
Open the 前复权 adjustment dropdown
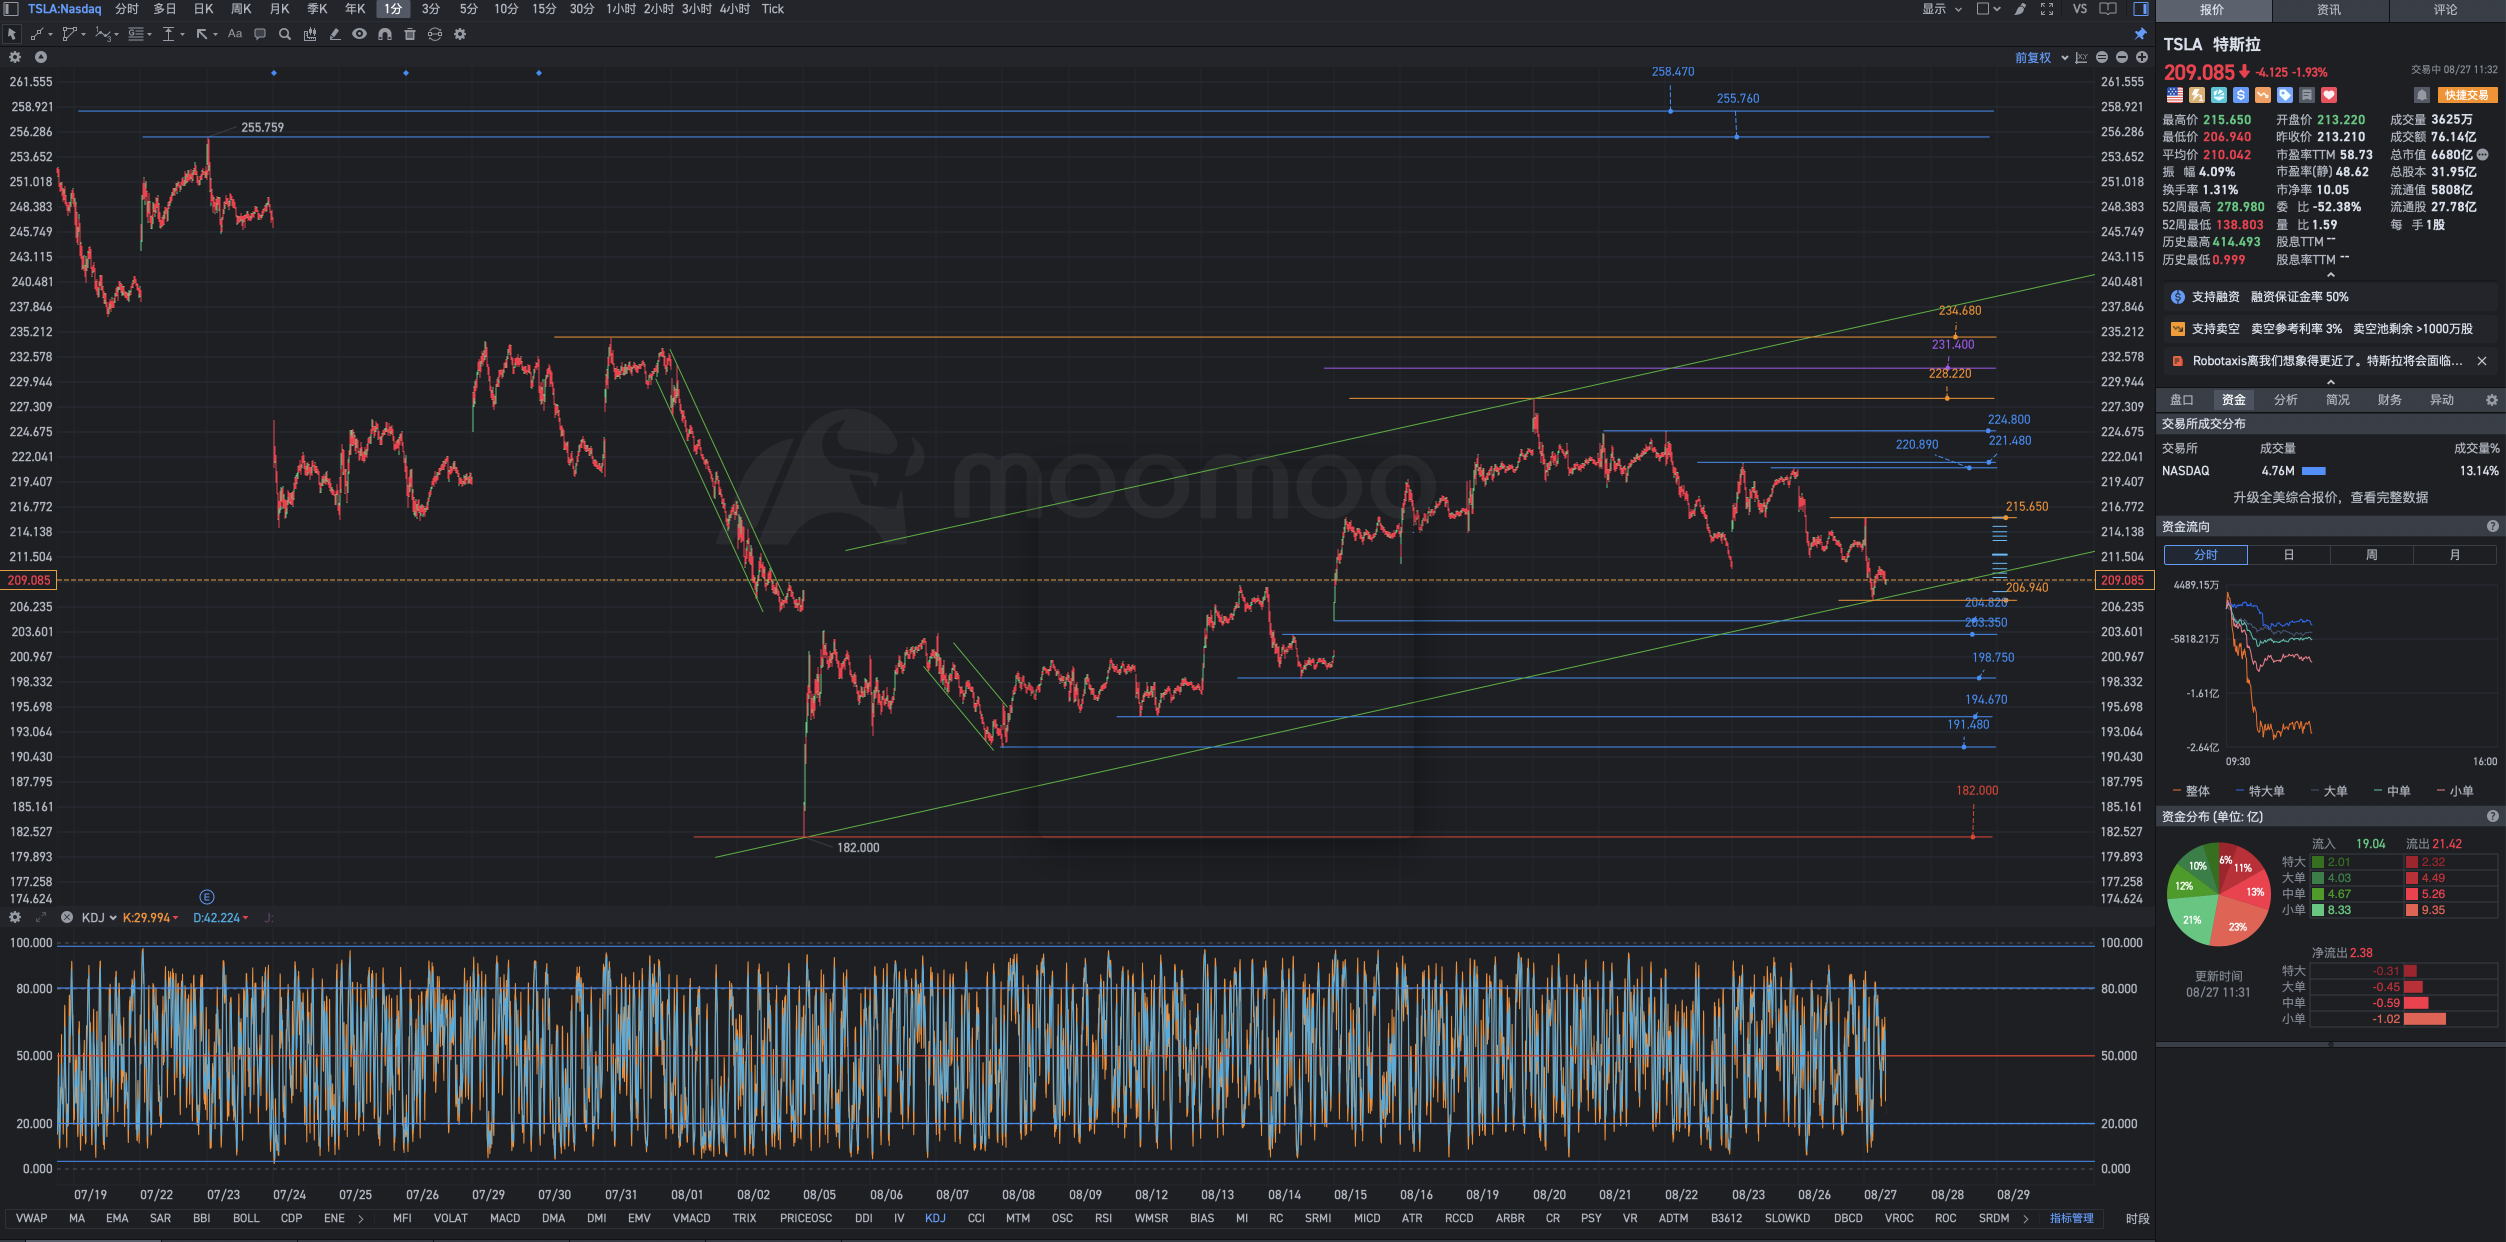[x=2041, y=58]
